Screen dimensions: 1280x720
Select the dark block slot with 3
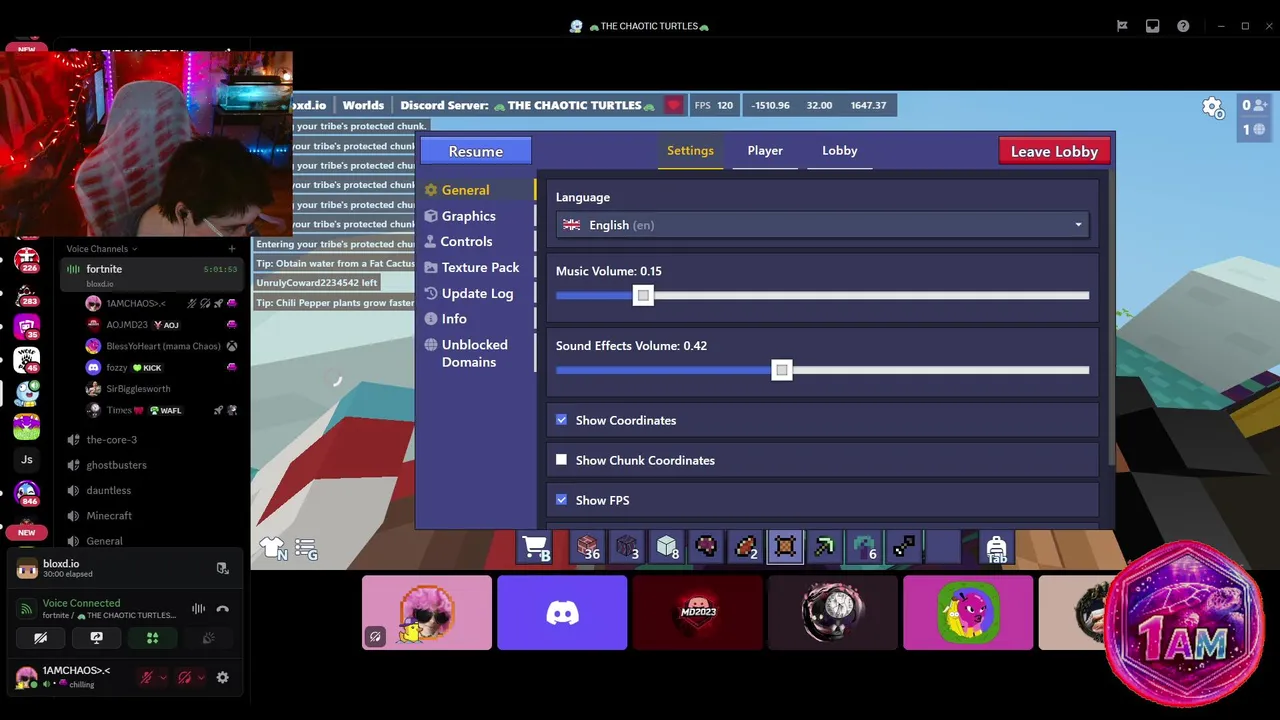(627, 547)
